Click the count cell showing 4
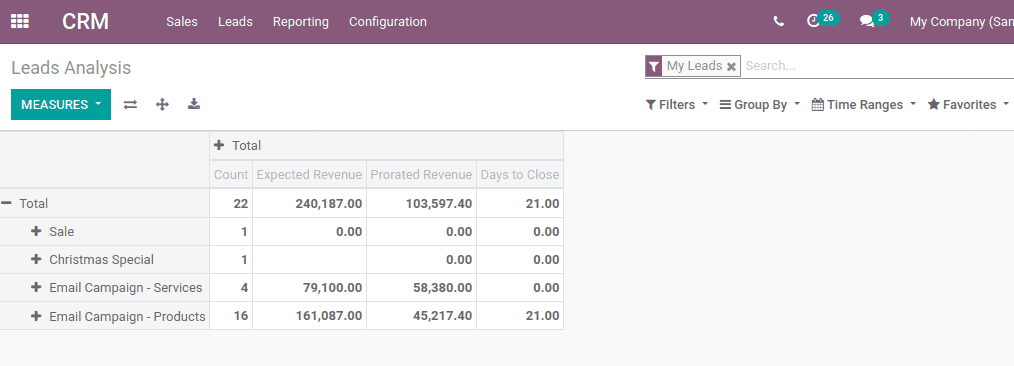 tap(231, 288)
